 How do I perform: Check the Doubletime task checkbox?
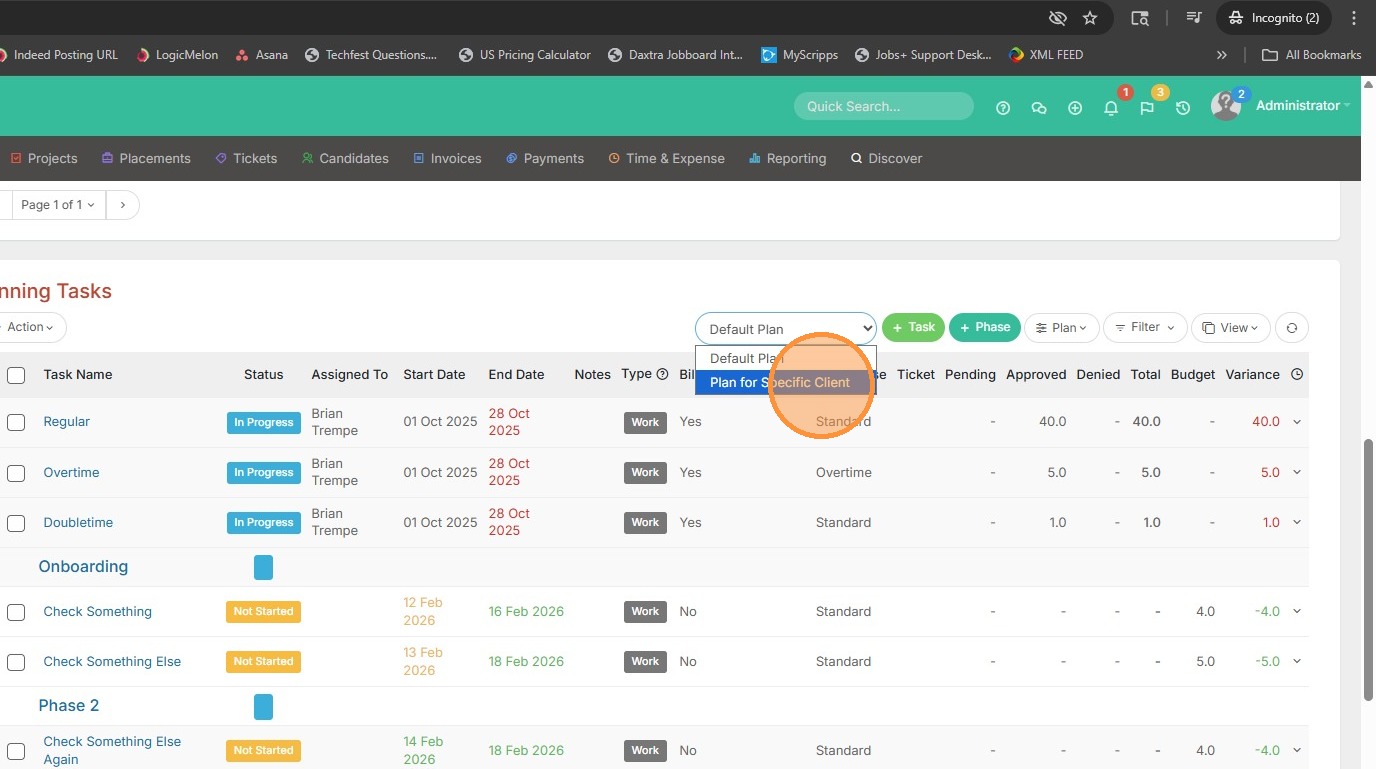16,523
